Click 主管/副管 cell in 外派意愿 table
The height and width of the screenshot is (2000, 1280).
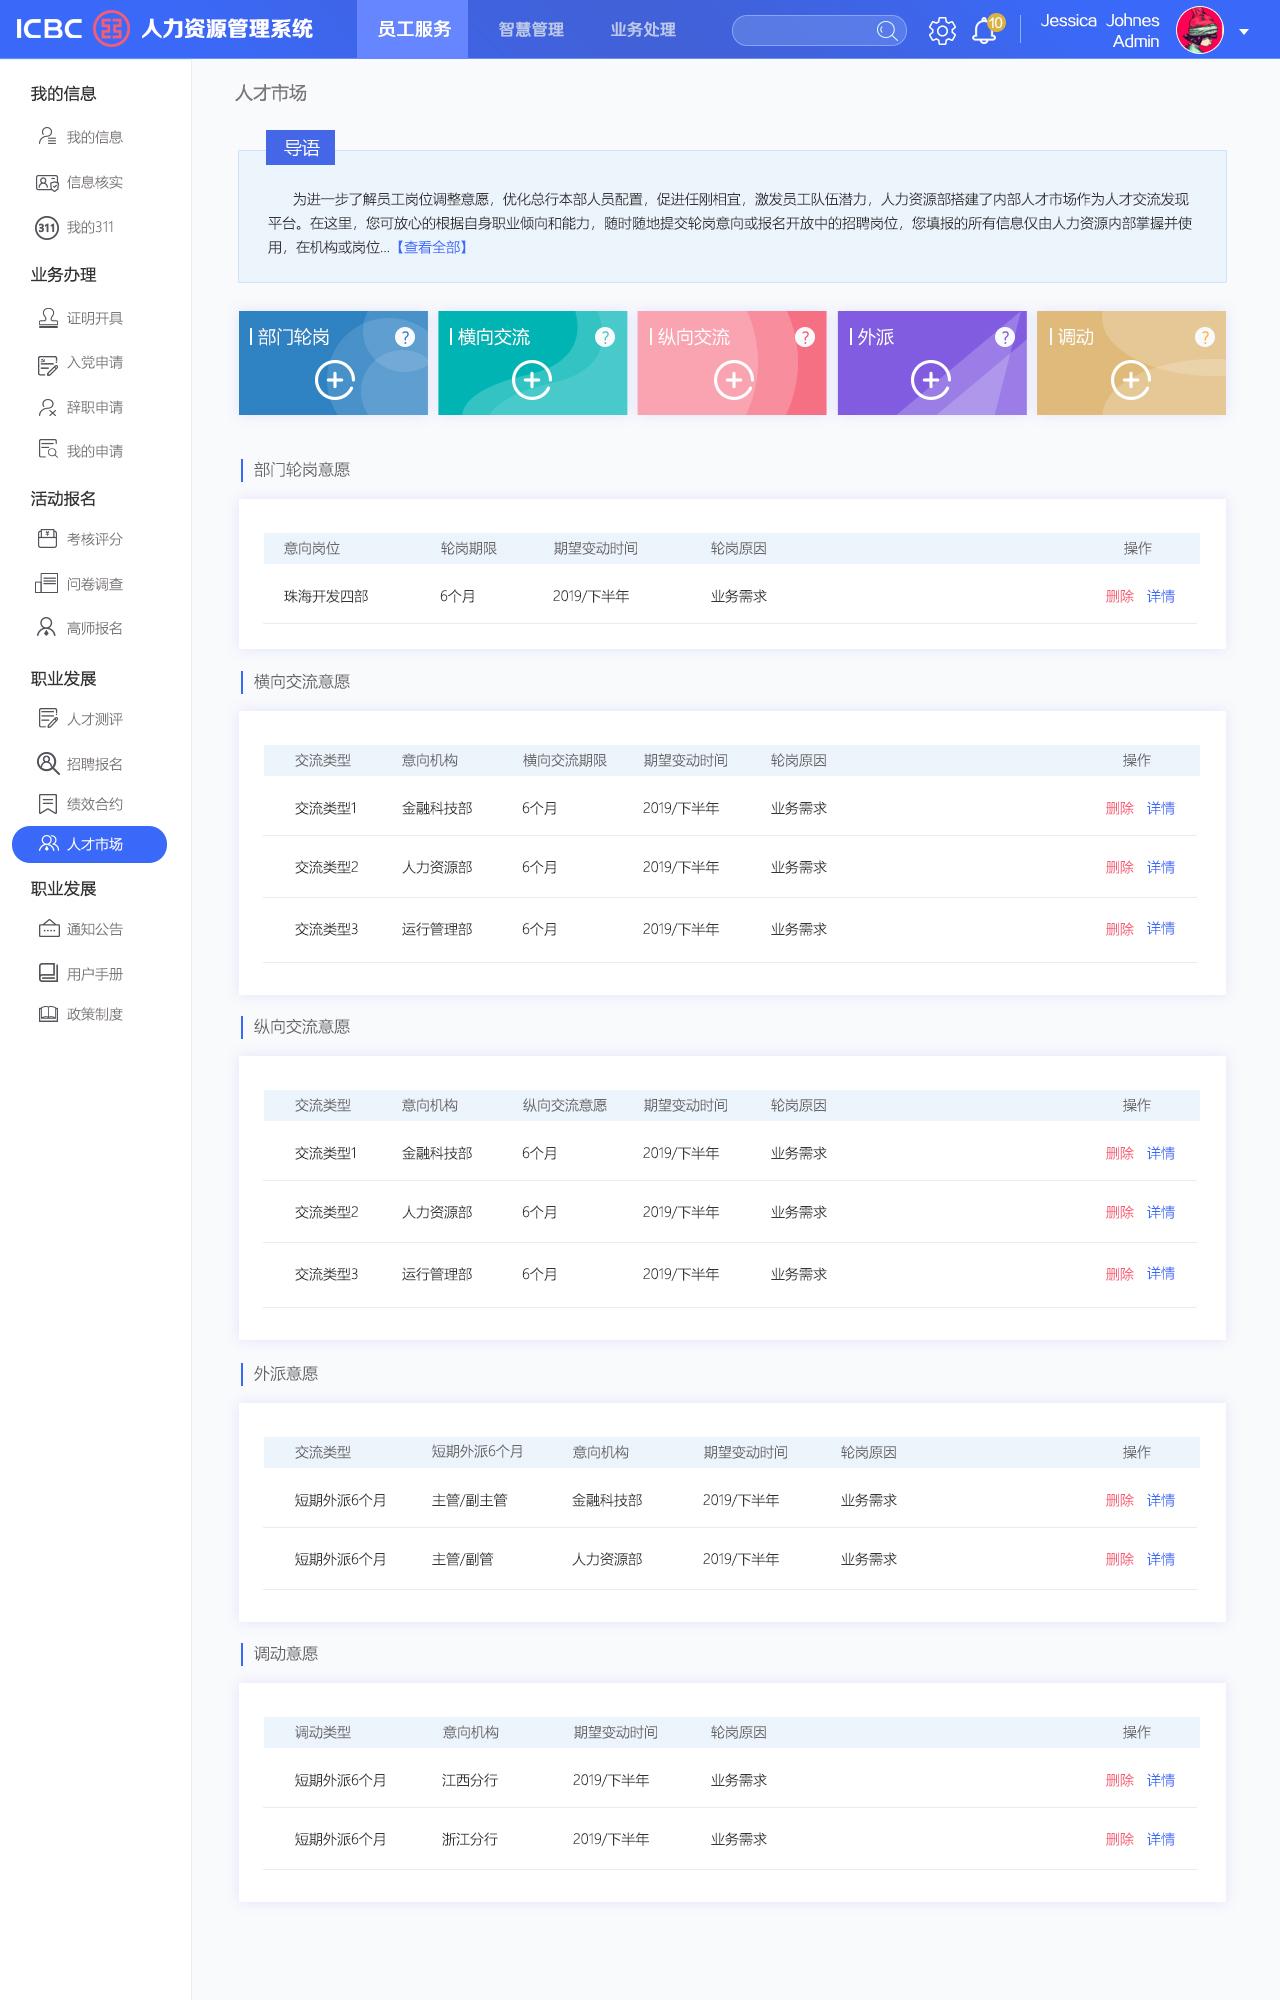(462, 1559)
